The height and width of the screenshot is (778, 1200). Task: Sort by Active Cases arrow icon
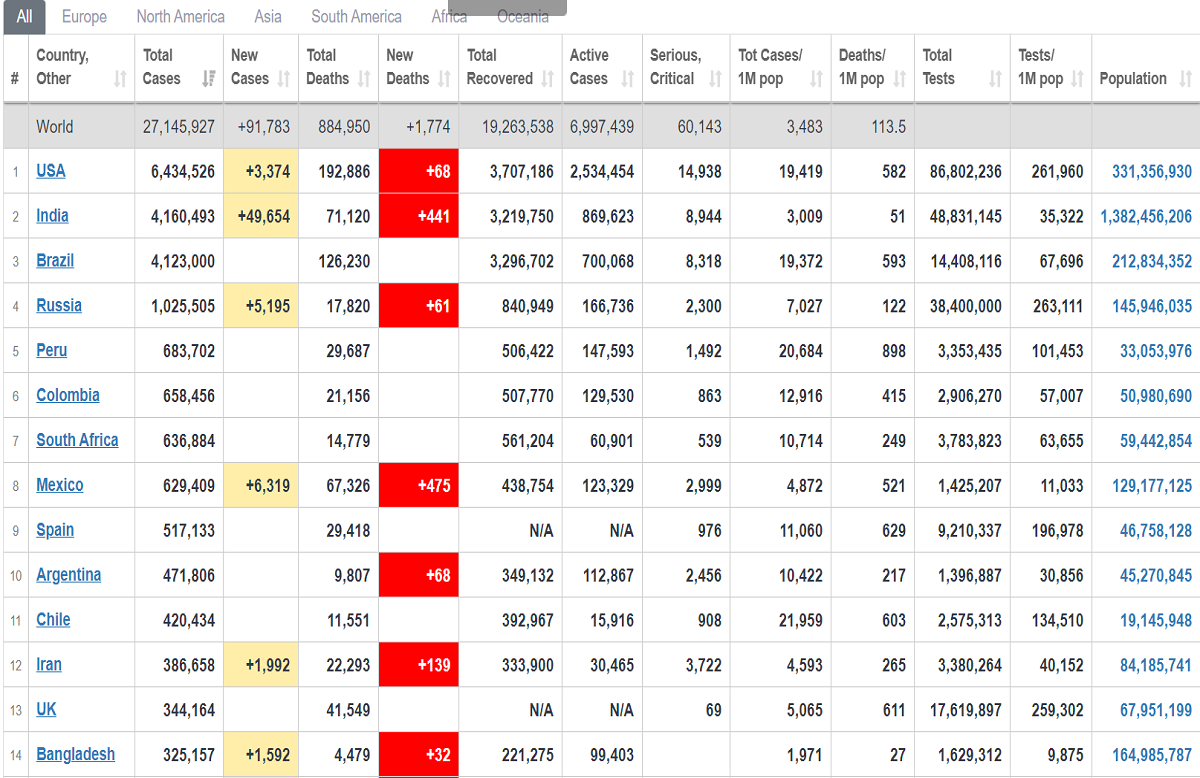pos(627,79)
